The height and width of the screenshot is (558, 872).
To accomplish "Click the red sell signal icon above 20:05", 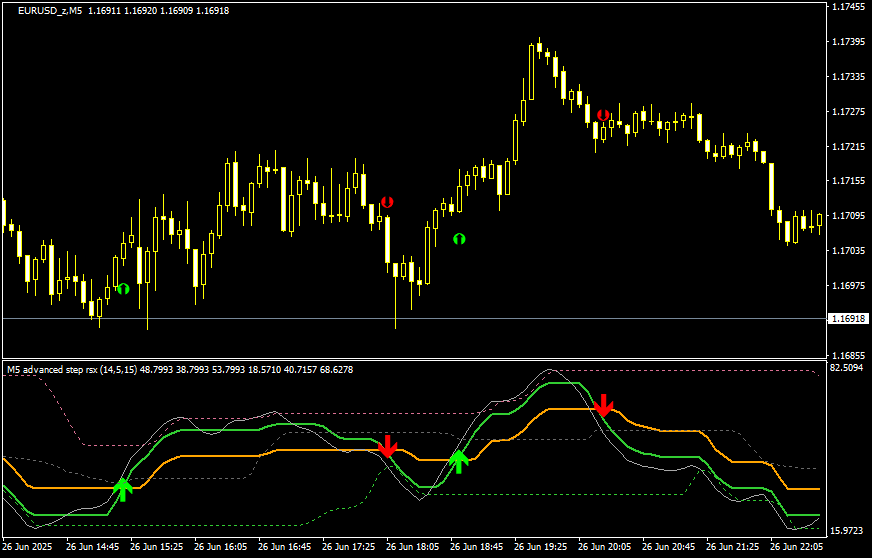I will coord(603,115).
